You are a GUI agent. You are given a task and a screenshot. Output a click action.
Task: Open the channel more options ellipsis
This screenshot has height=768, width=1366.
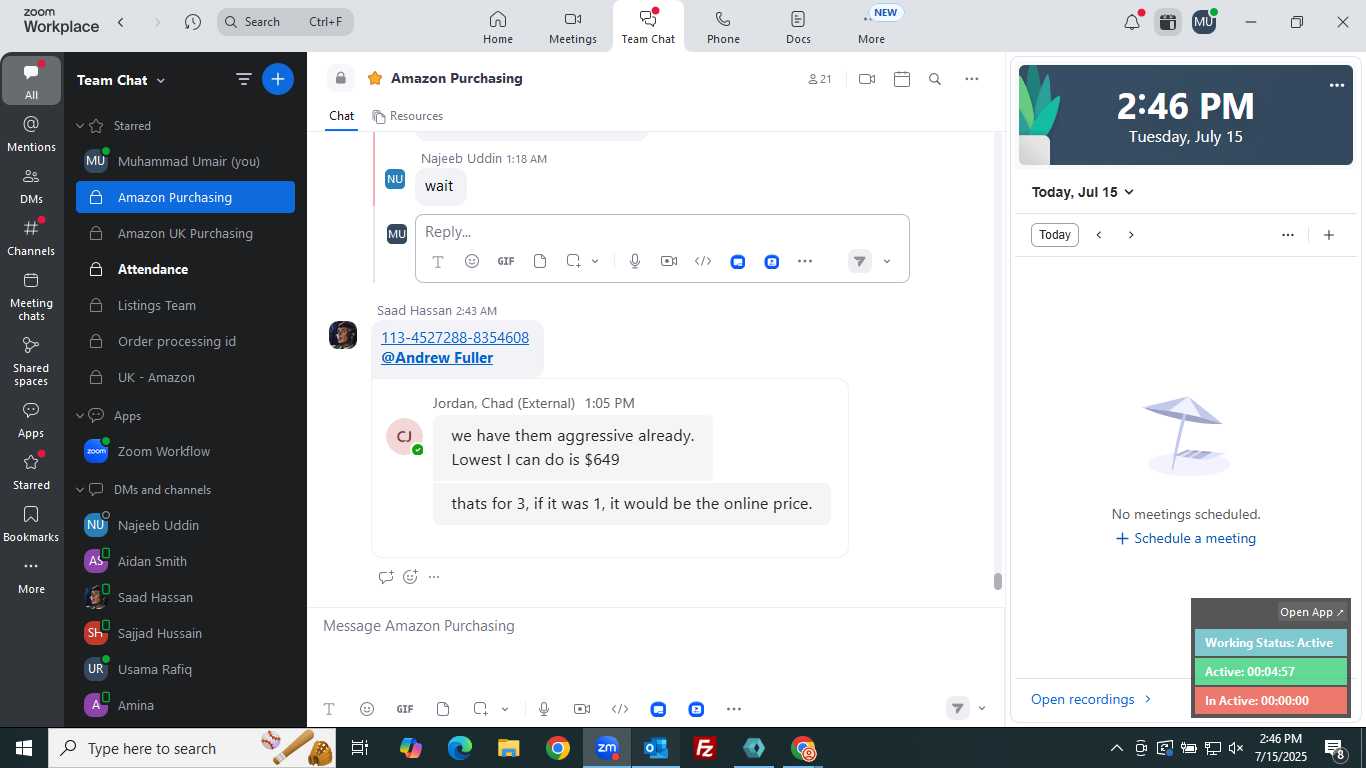click(x=972, y=79)
